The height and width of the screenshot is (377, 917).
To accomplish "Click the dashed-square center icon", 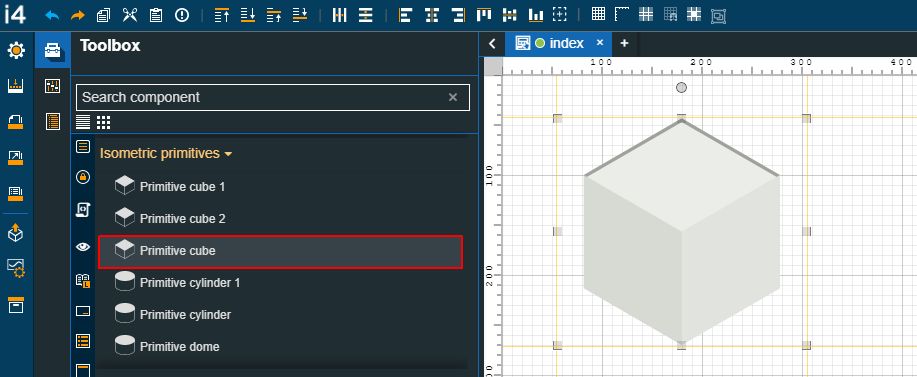I will pos(560,15).
